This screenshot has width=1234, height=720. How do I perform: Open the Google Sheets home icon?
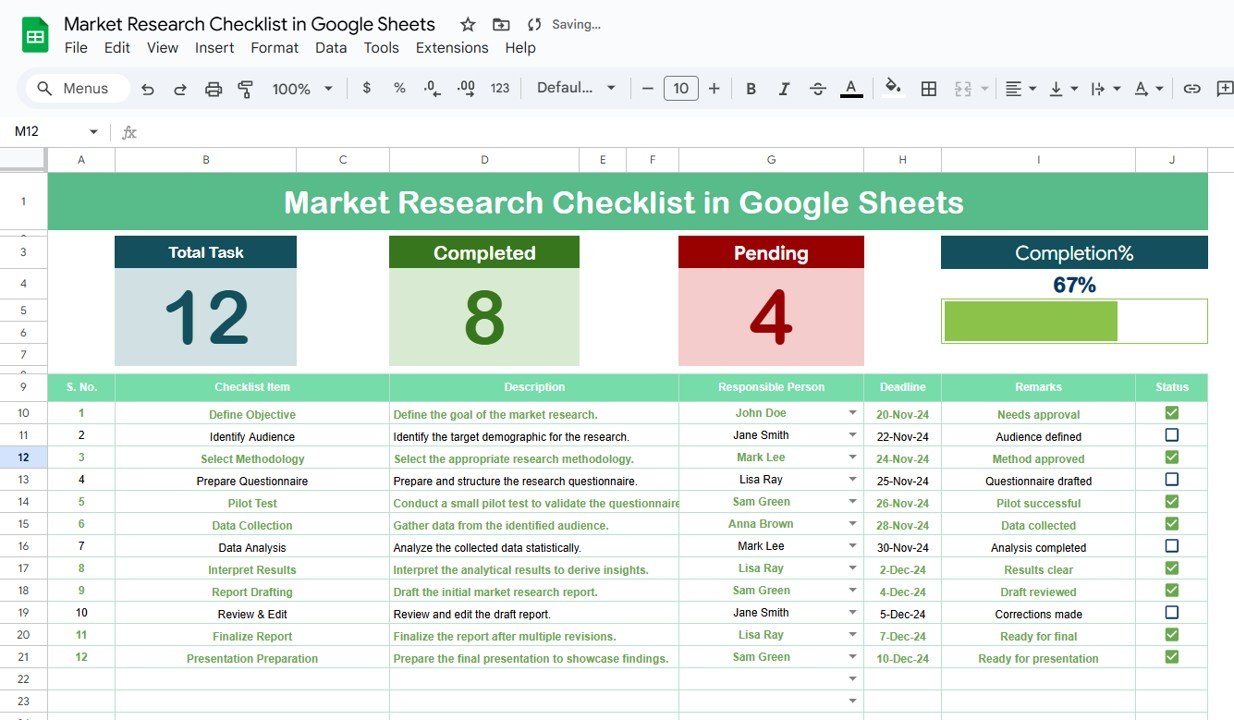36,36
